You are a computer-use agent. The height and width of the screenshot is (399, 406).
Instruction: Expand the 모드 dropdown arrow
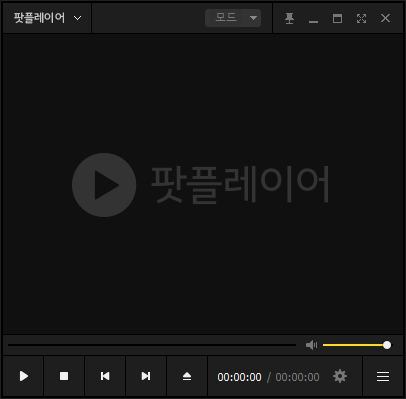(253, 18)
